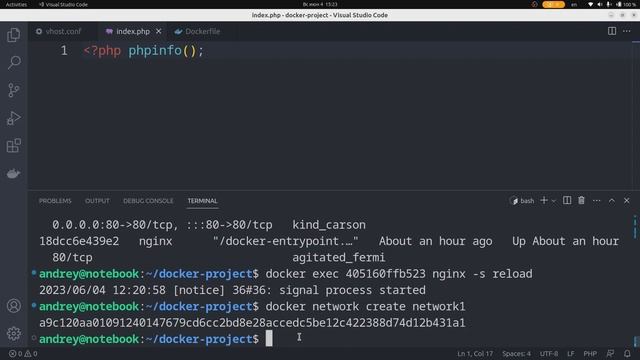Viewport: 640px width, 360px height.
Task: Split the editor to the right
Action: [612, 31]
